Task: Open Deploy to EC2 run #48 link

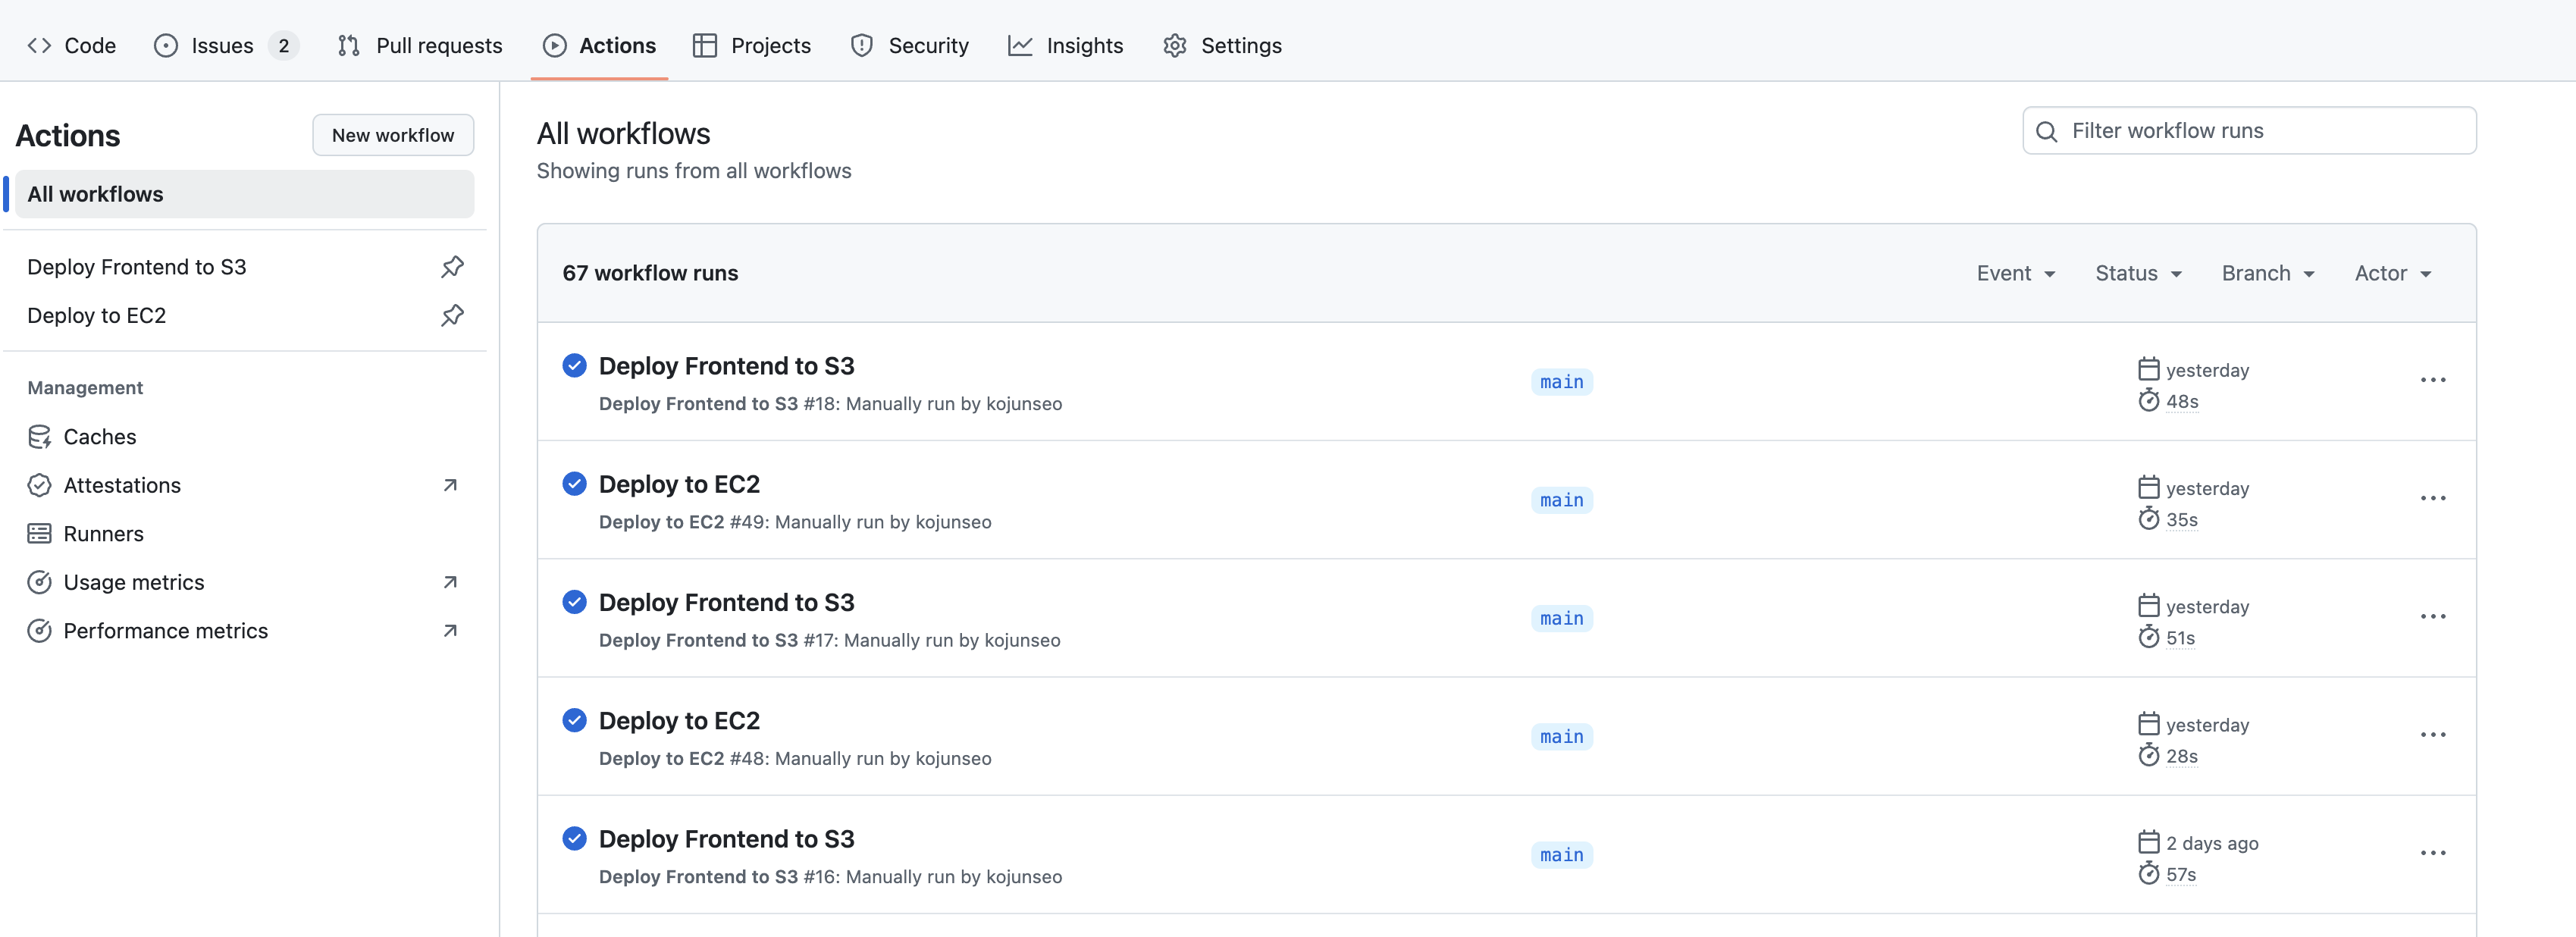Action: [679, 721]
